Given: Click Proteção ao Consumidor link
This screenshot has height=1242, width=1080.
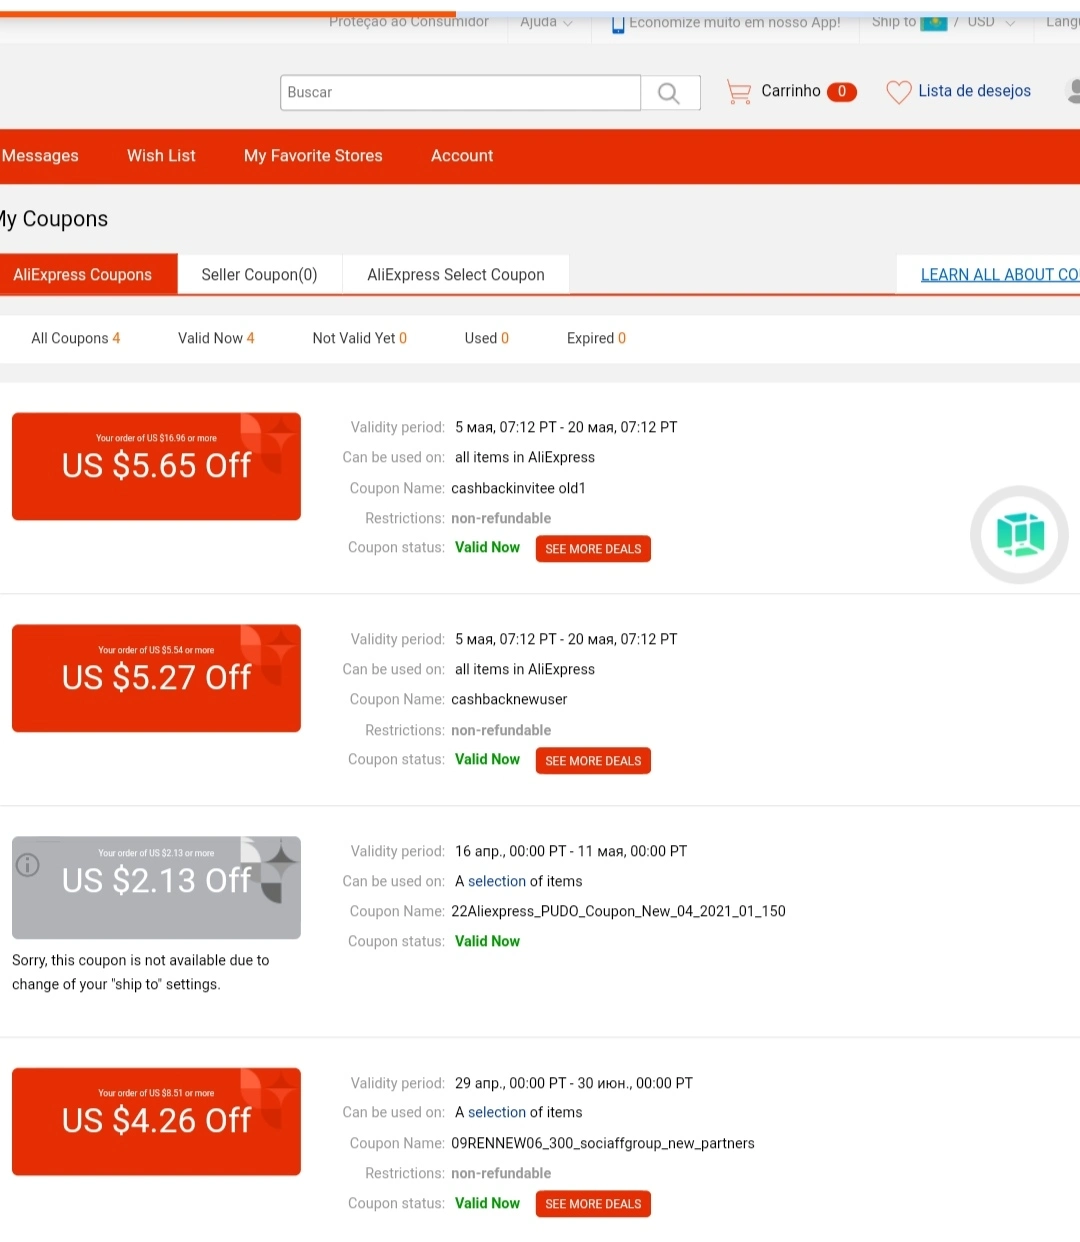Looking at the screenshot, I should [x=409, y=22].
